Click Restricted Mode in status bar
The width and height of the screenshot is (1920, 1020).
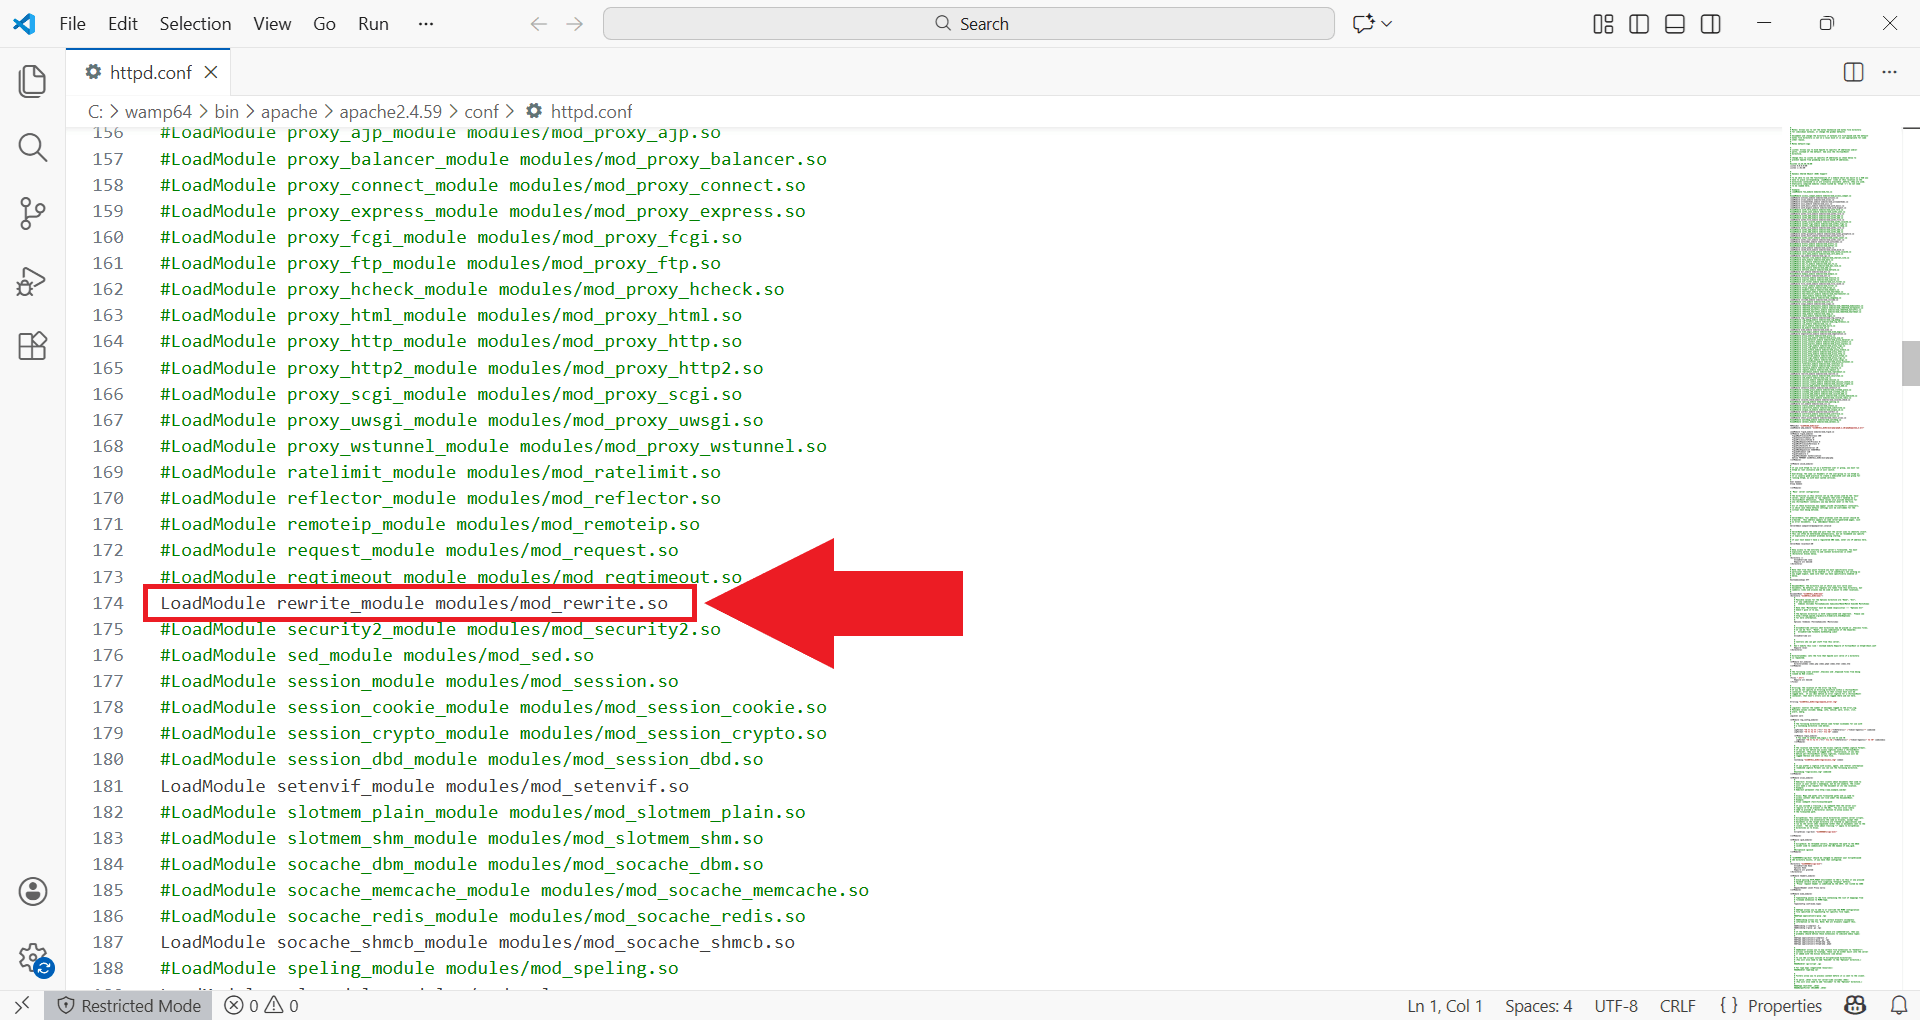point(128,1006)
